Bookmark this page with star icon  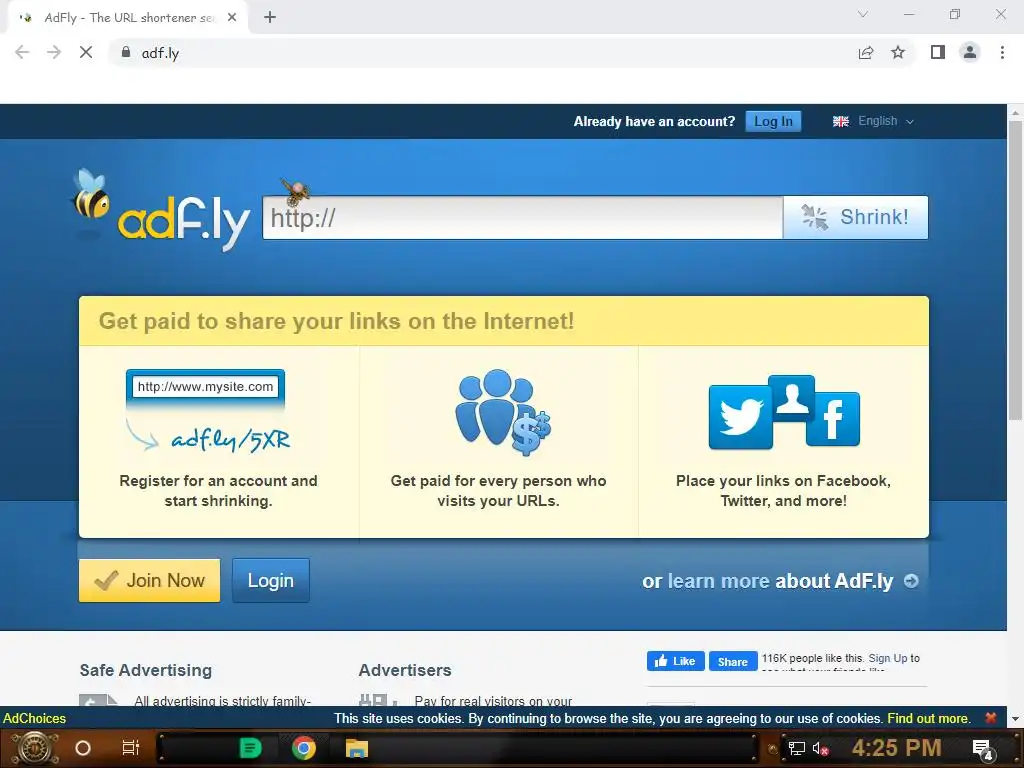[x=898, y=52]
